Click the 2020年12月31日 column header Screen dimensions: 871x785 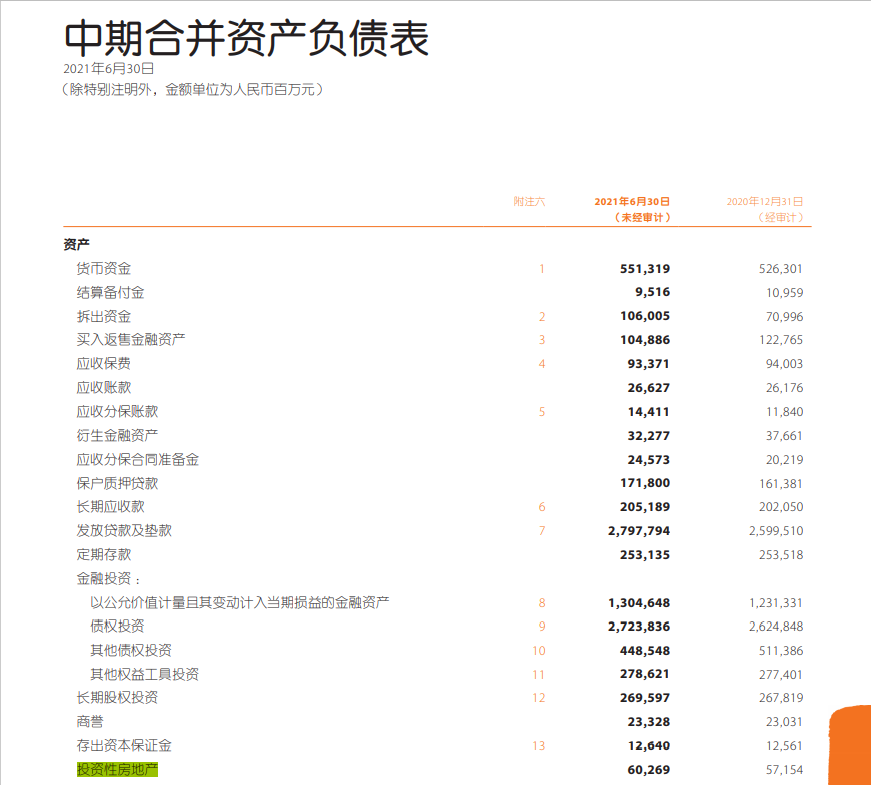tap(765, 201)
